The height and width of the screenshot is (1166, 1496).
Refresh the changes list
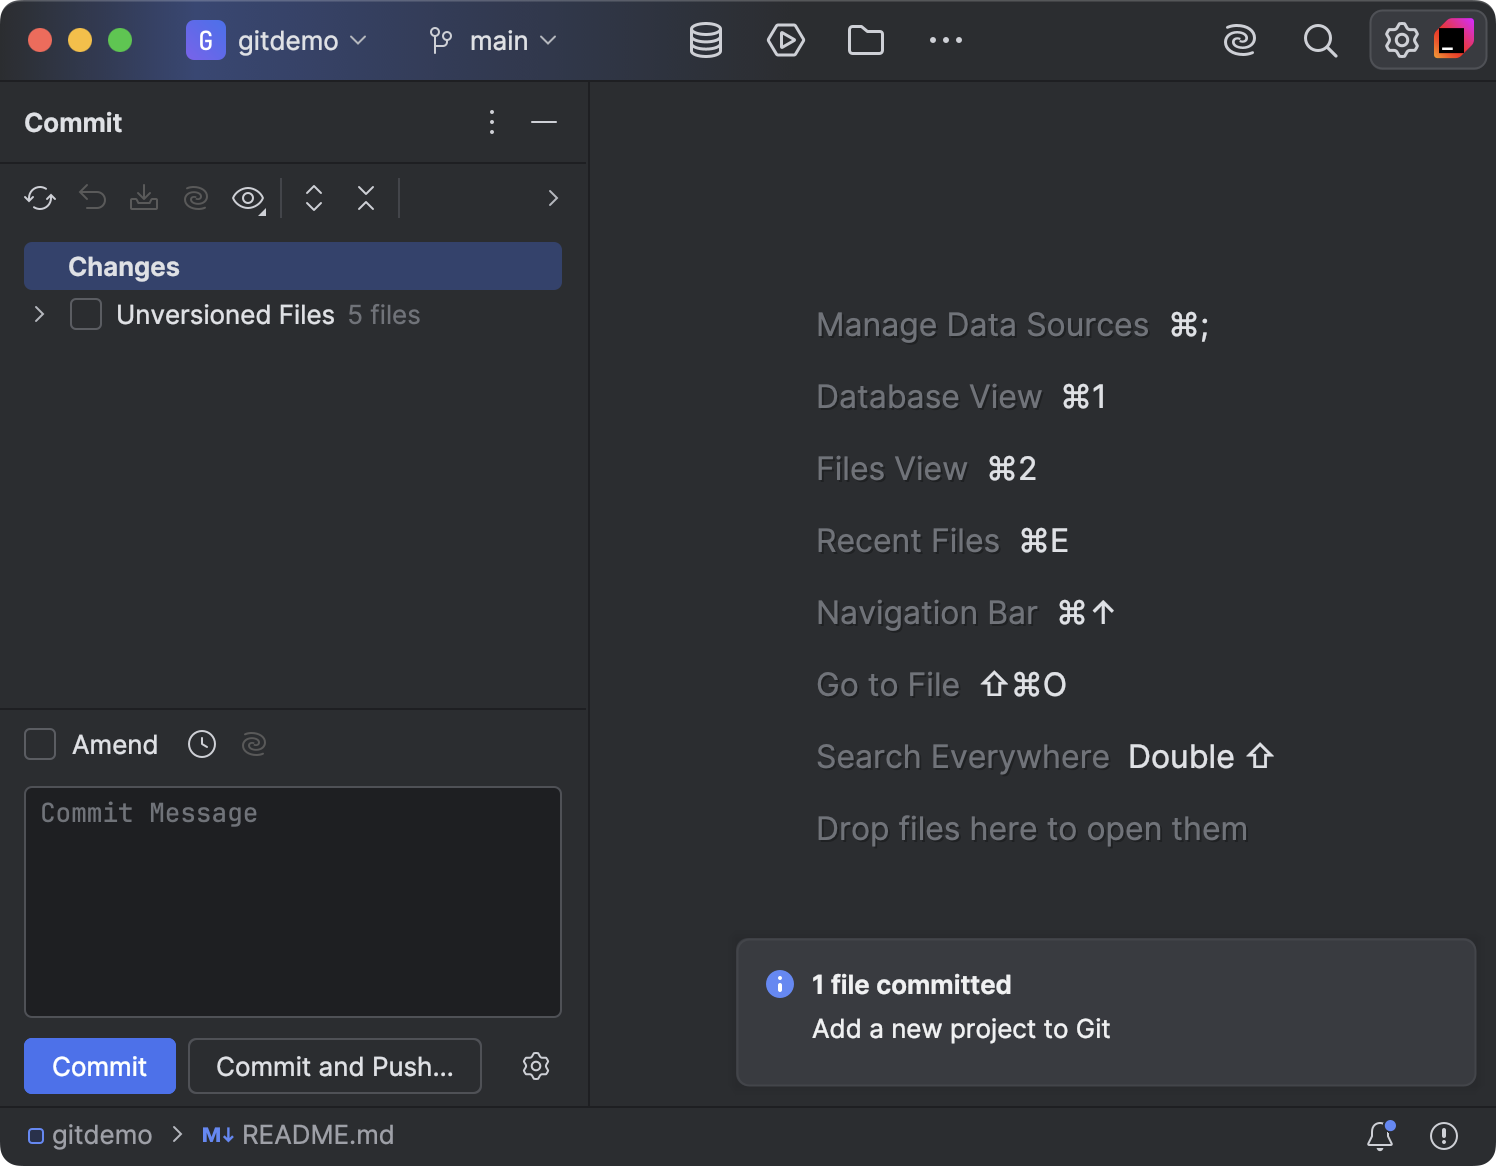click(39, 198)
